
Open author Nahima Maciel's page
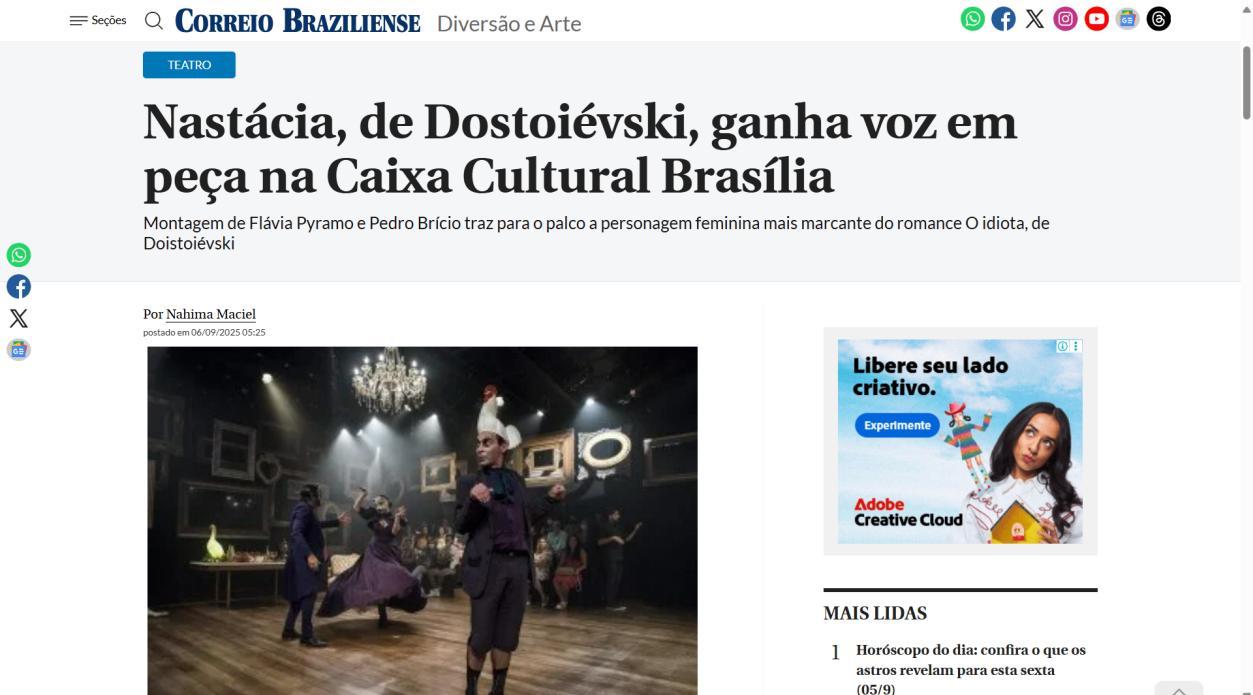click(211, 314)
